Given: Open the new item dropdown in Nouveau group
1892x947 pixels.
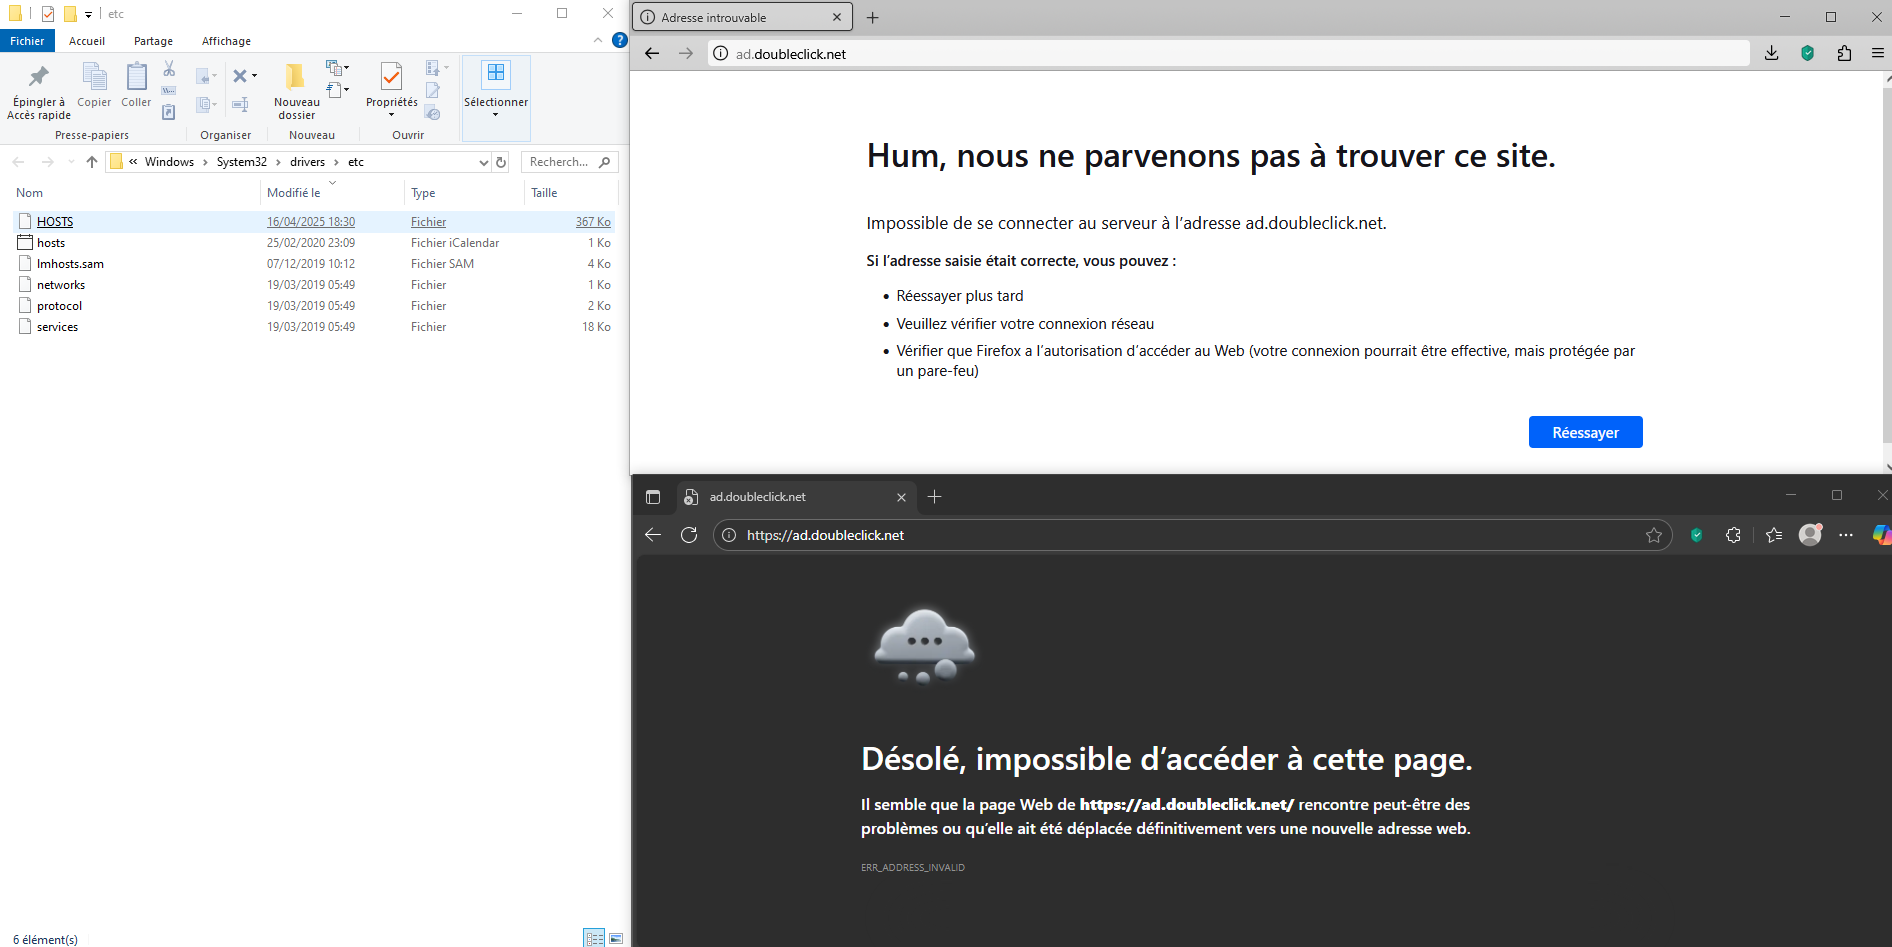Looking at the screenshot, I should tap(346, 68).
